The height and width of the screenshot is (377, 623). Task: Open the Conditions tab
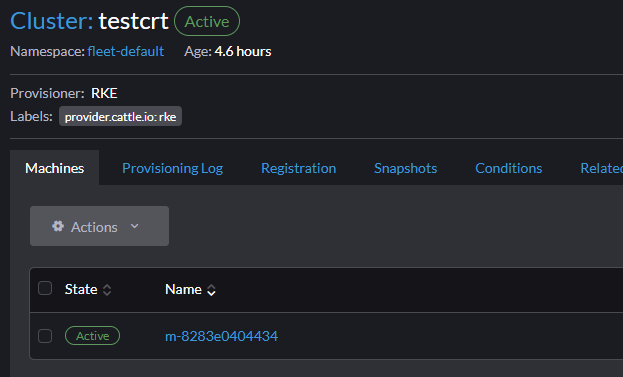[x=509, y=168]
